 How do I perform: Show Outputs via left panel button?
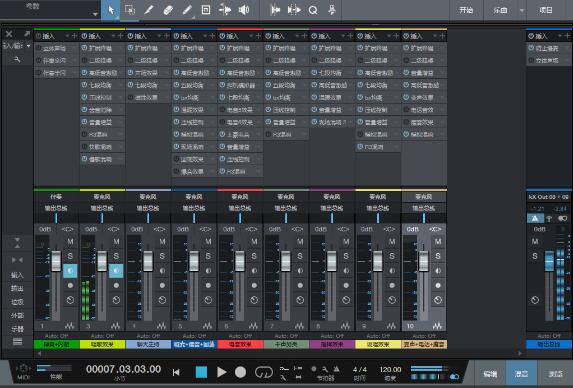click(x=17, y=288)
